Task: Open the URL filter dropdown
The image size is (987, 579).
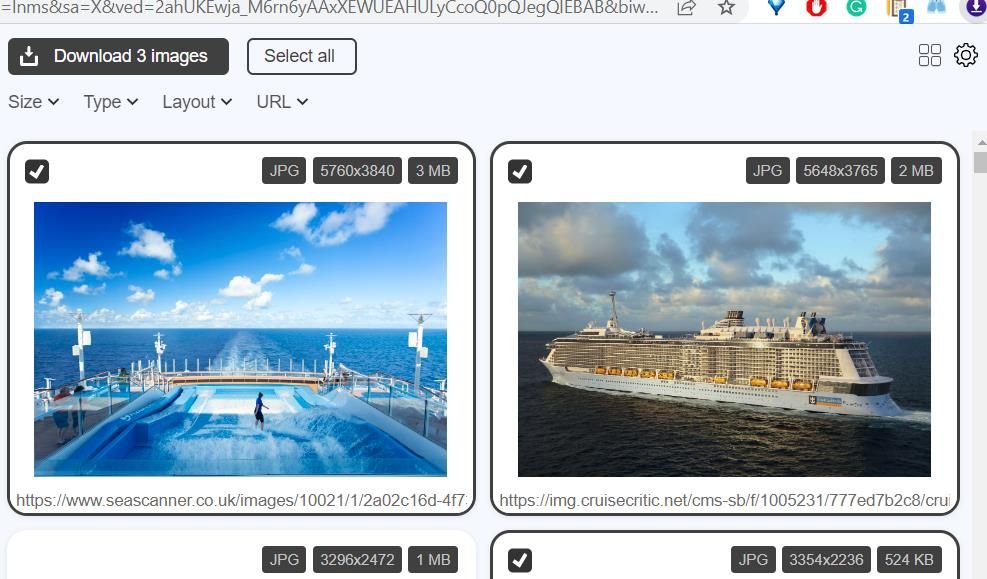Action: tap(281, 101)
